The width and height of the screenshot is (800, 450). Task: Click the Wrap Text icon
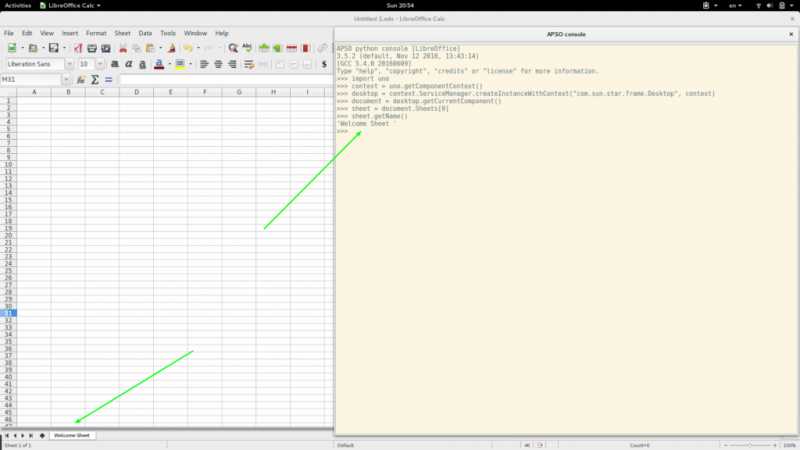click(249, 64)
